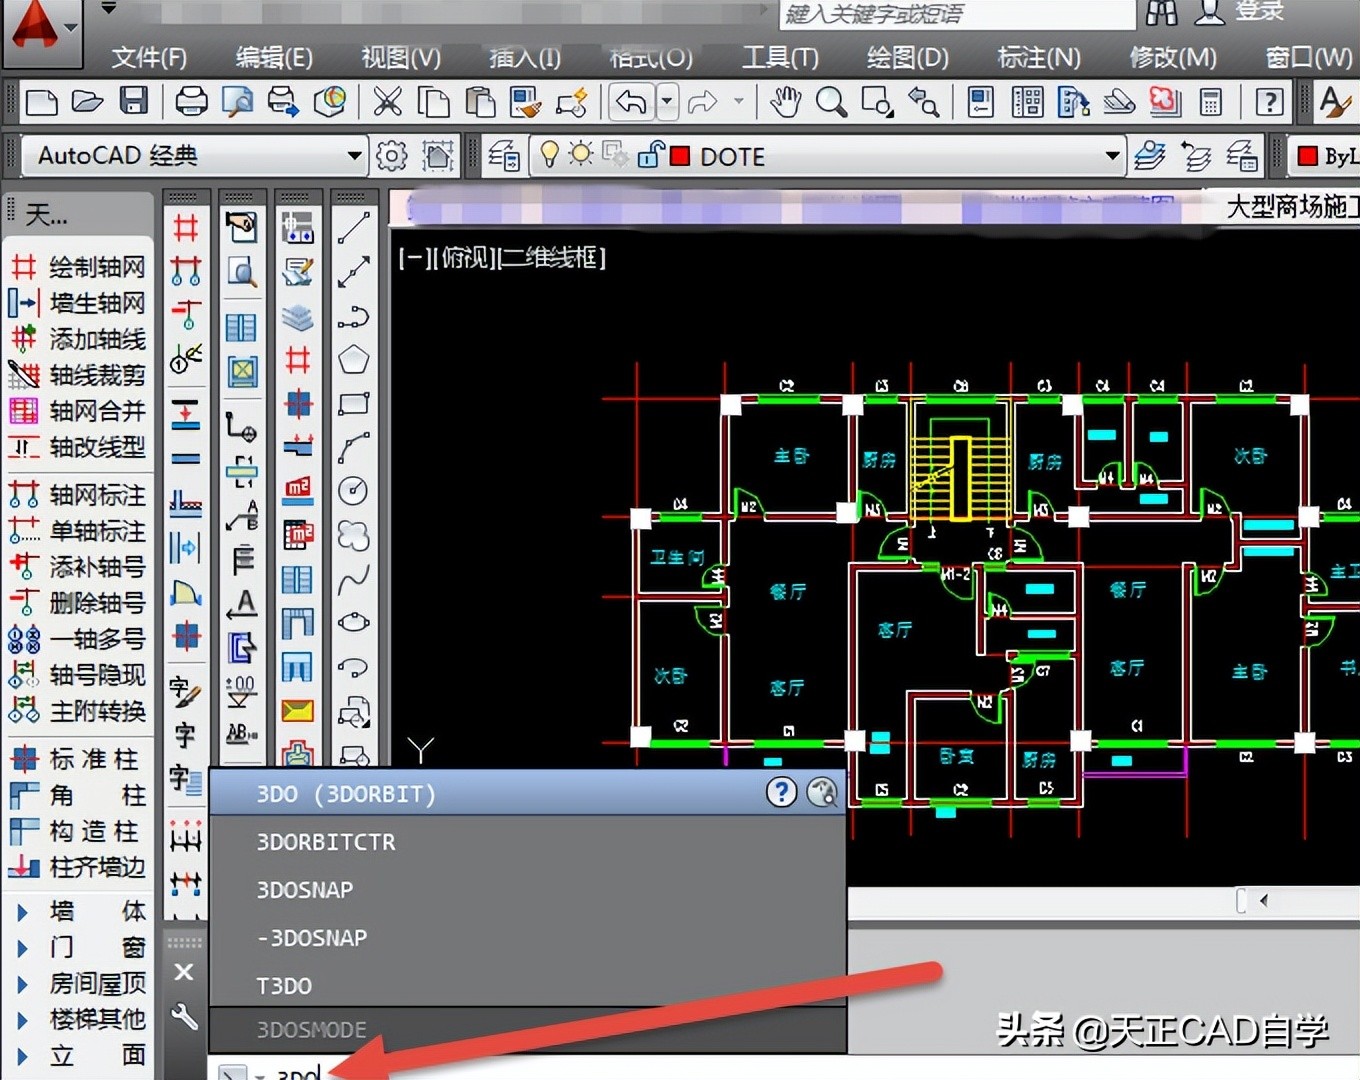Open the 工具(T) menu
The image size is (1360, 1080).
(779, 57)
